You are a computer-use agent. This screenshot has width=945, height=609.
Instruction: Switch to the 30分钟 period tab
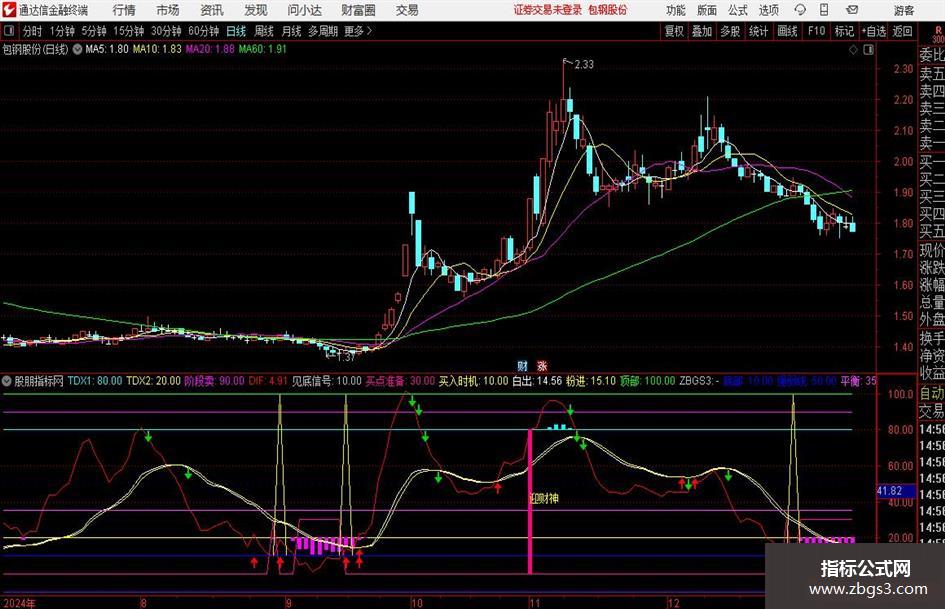[166, 31]
